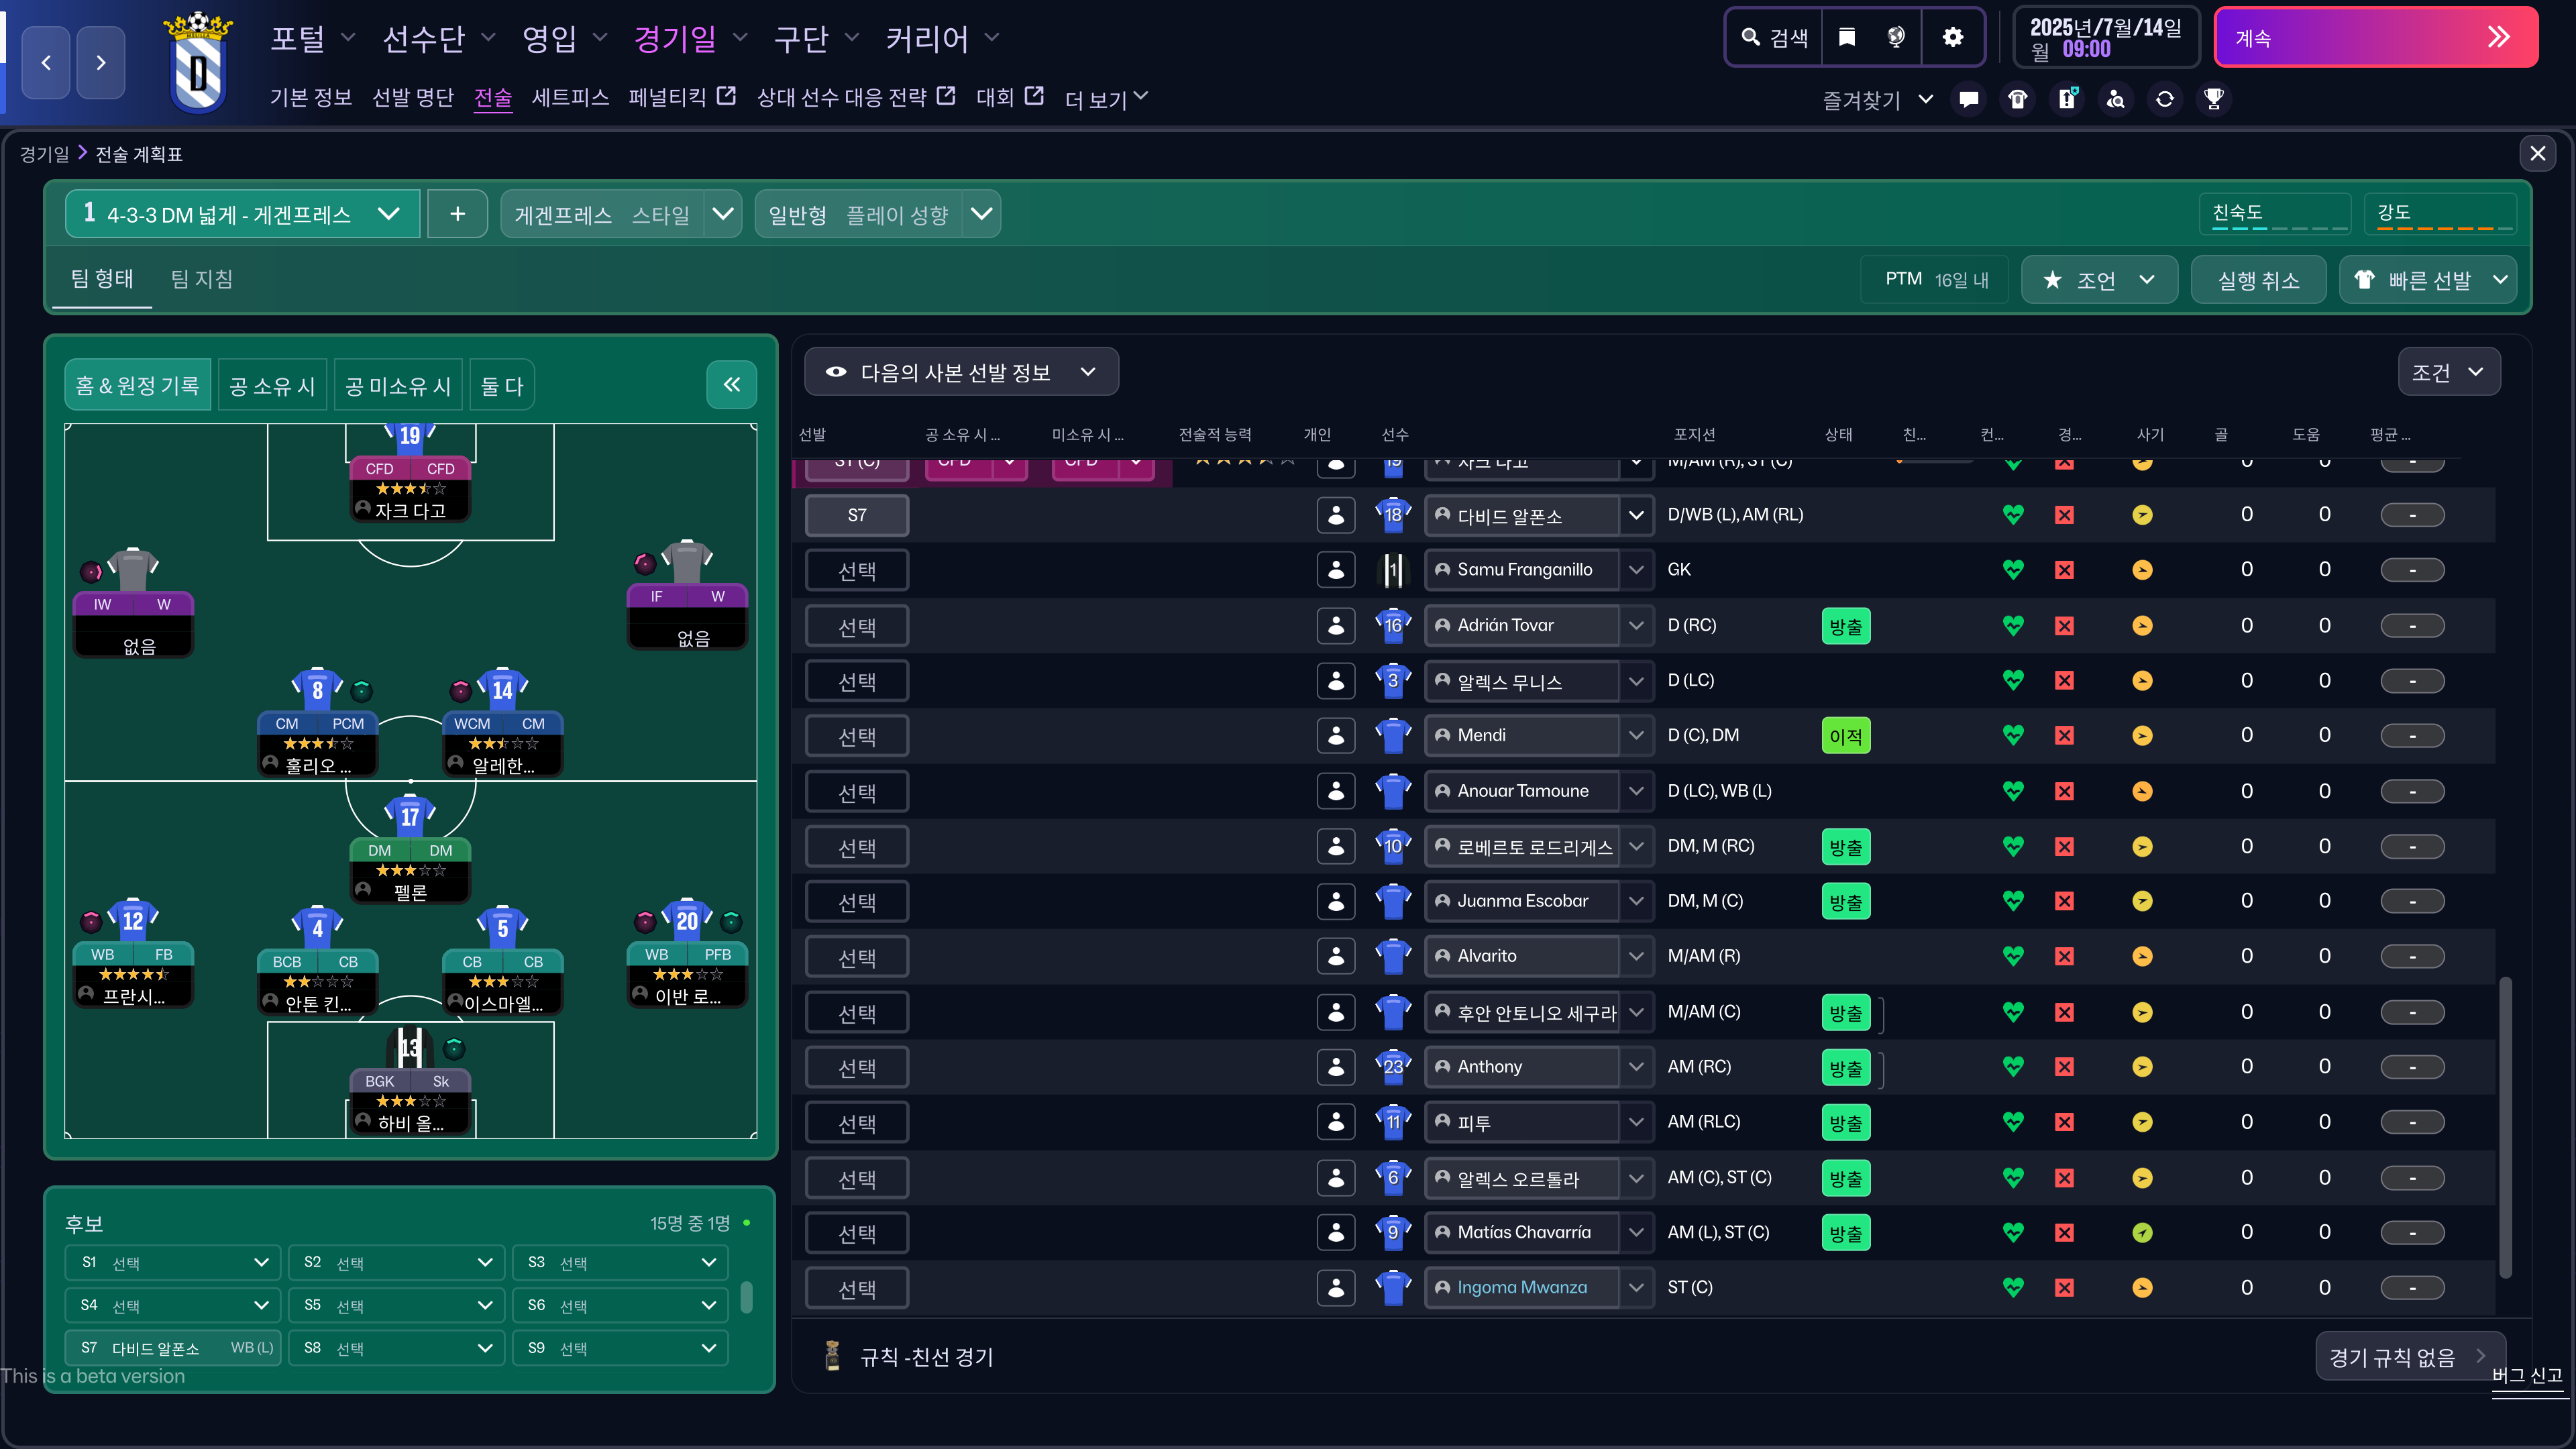This screenshot has width=2576, height=1449.
Task: Open the bookmark icon in top bar
Action: [1847, 38]
